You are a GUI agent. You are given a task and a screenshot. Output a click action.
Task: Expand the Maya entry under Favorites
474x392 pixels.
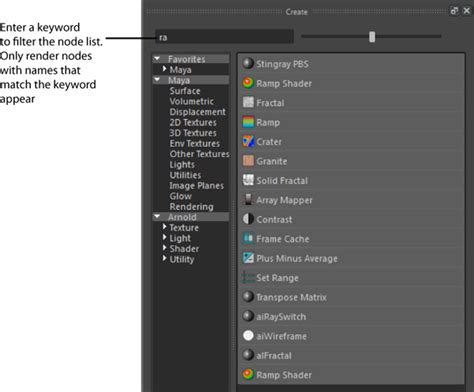click(x=164, y=69)
